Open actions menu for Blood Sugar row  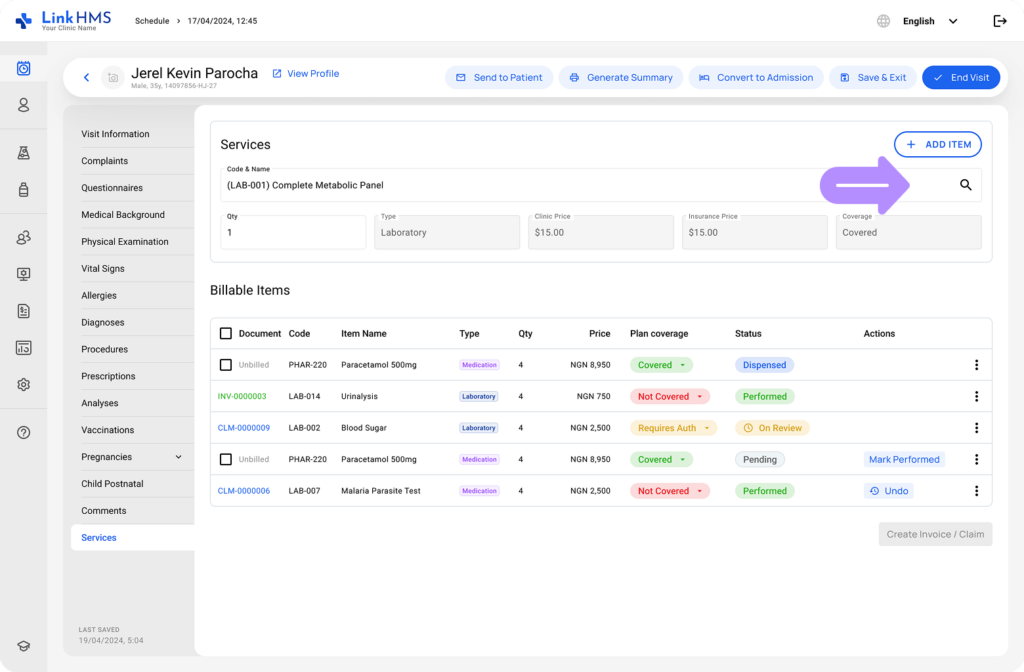976,428
